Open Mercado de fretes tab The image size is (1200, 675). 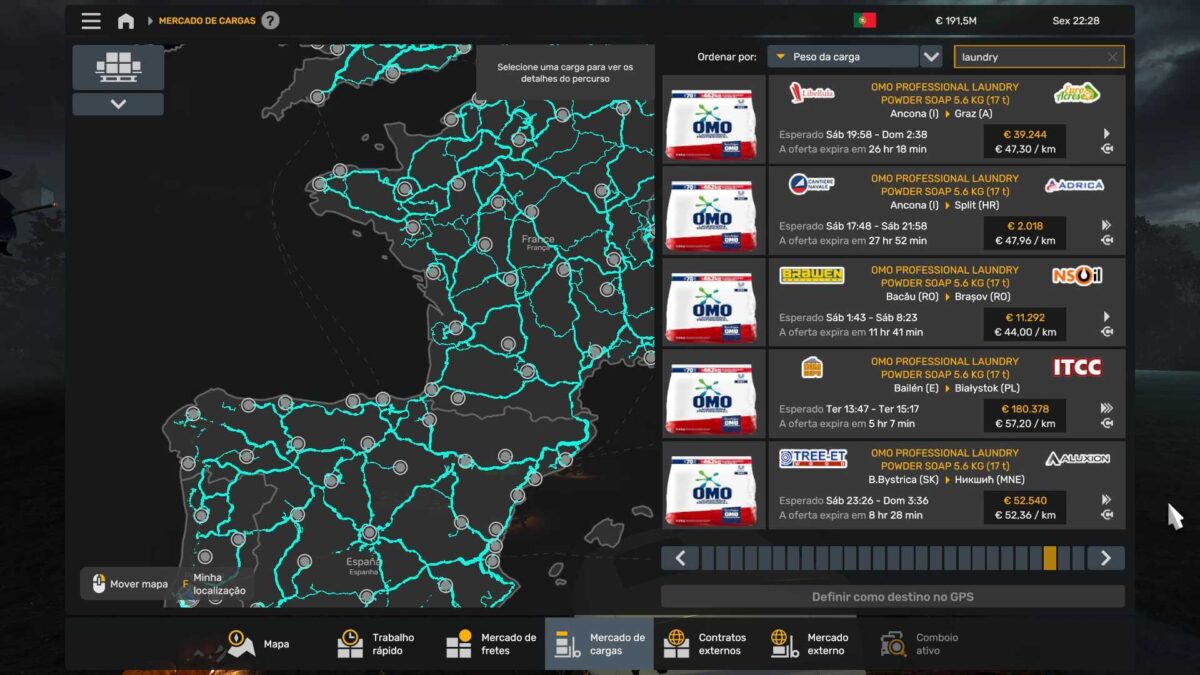(x=492, y=644)
